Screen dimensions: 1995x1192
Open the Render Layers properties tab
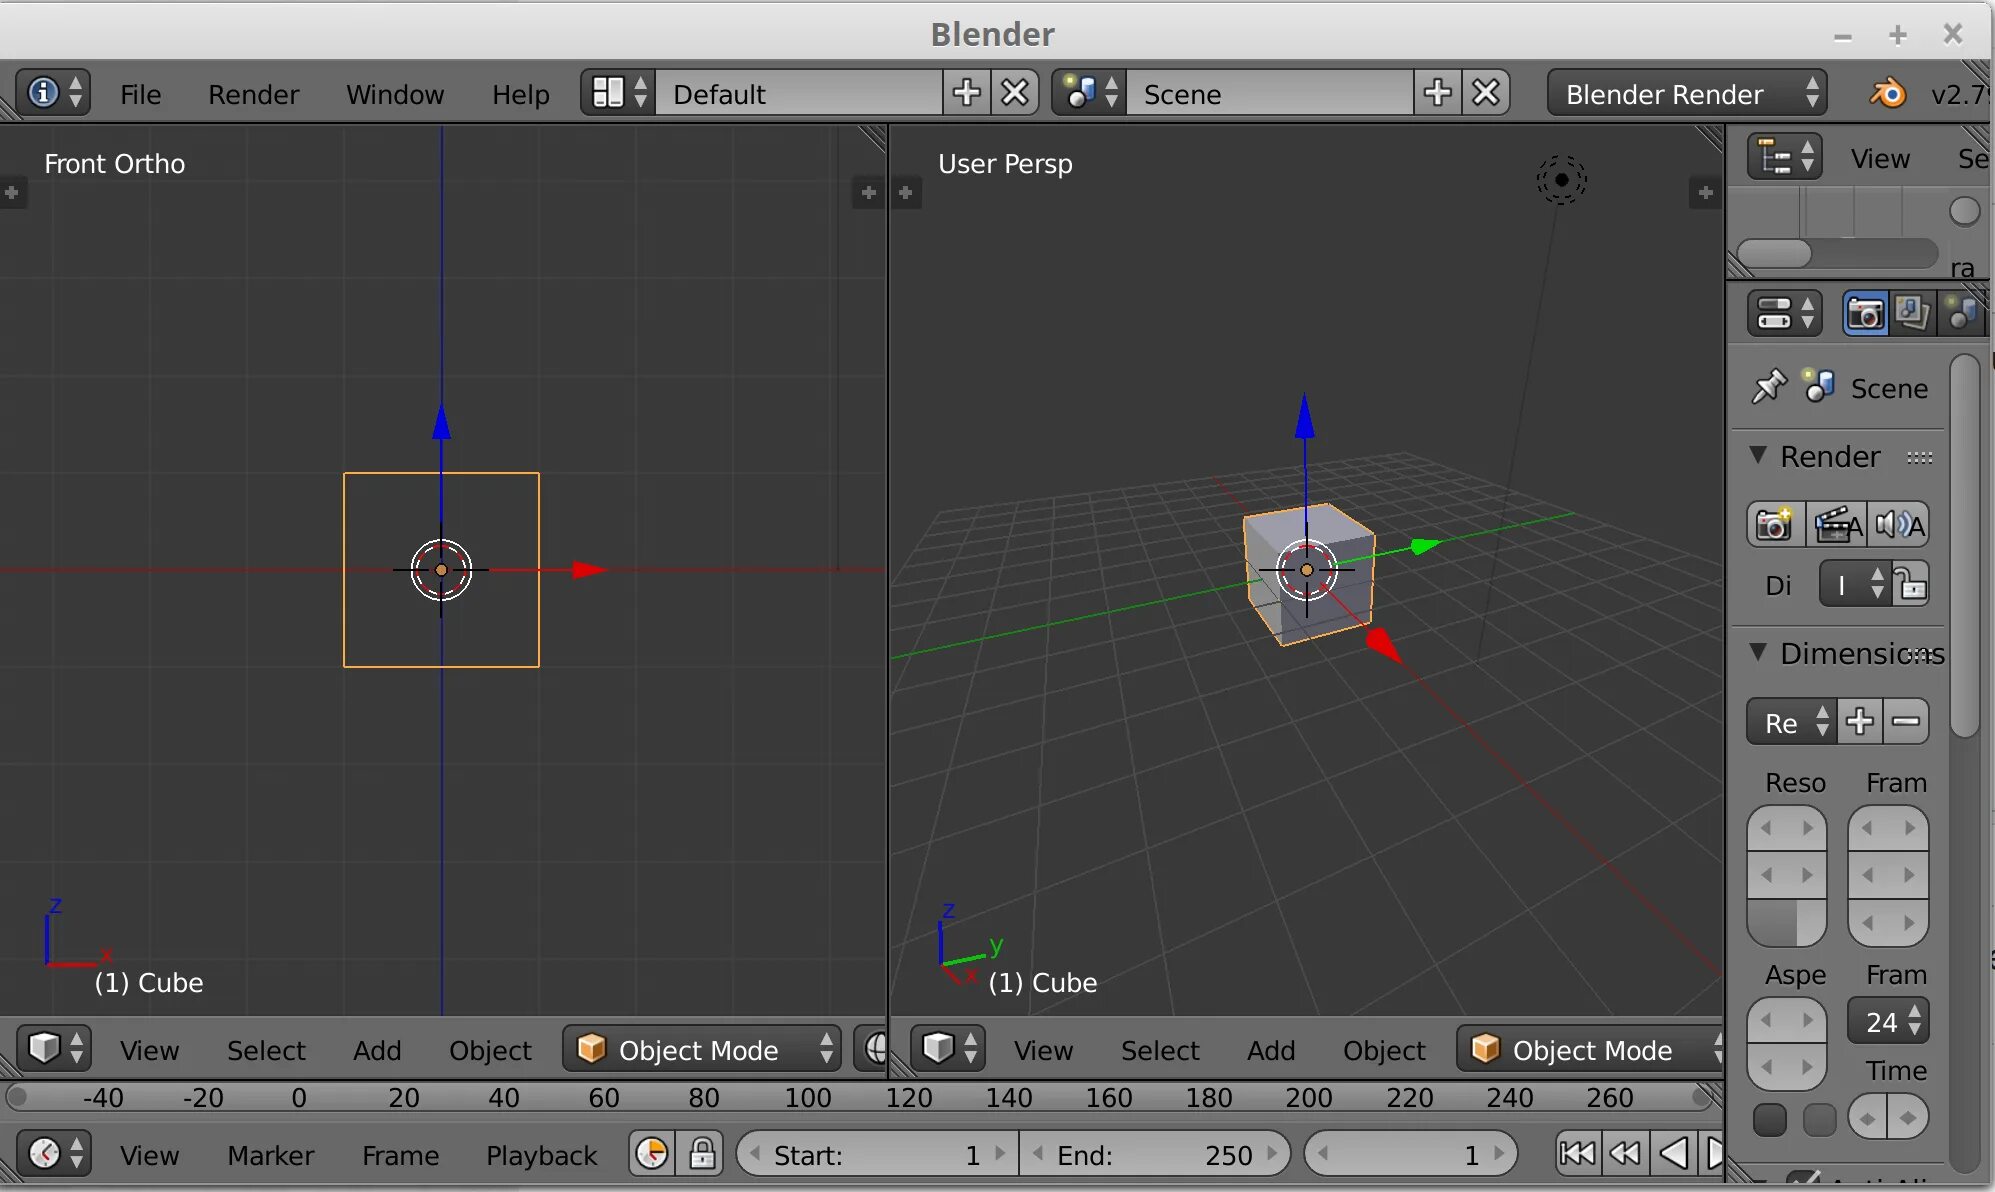(x=1912, y=314)
